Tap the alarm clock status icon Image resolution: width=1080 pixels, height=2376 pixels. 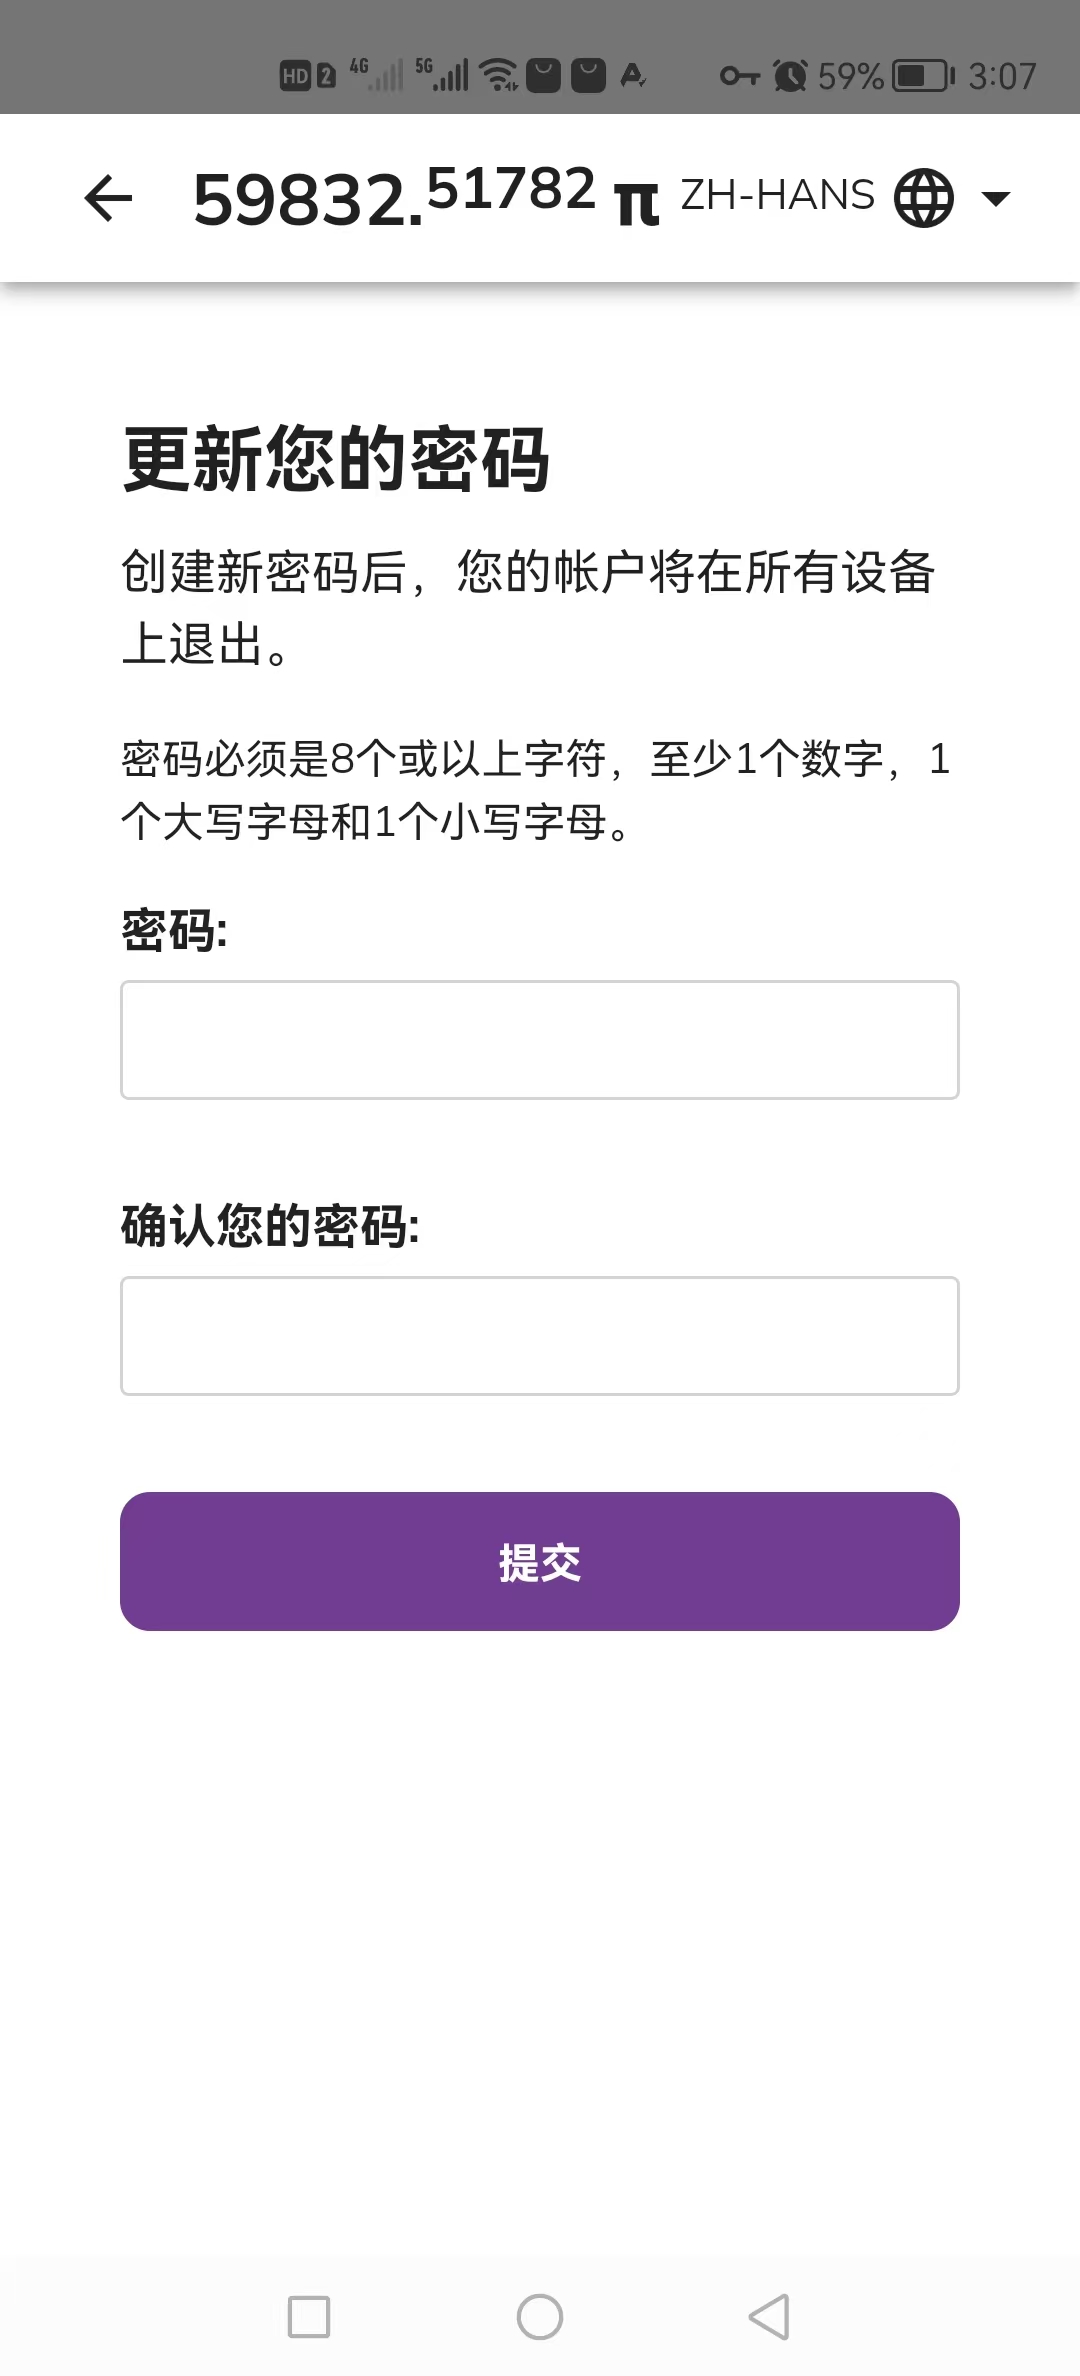[790, 76]
